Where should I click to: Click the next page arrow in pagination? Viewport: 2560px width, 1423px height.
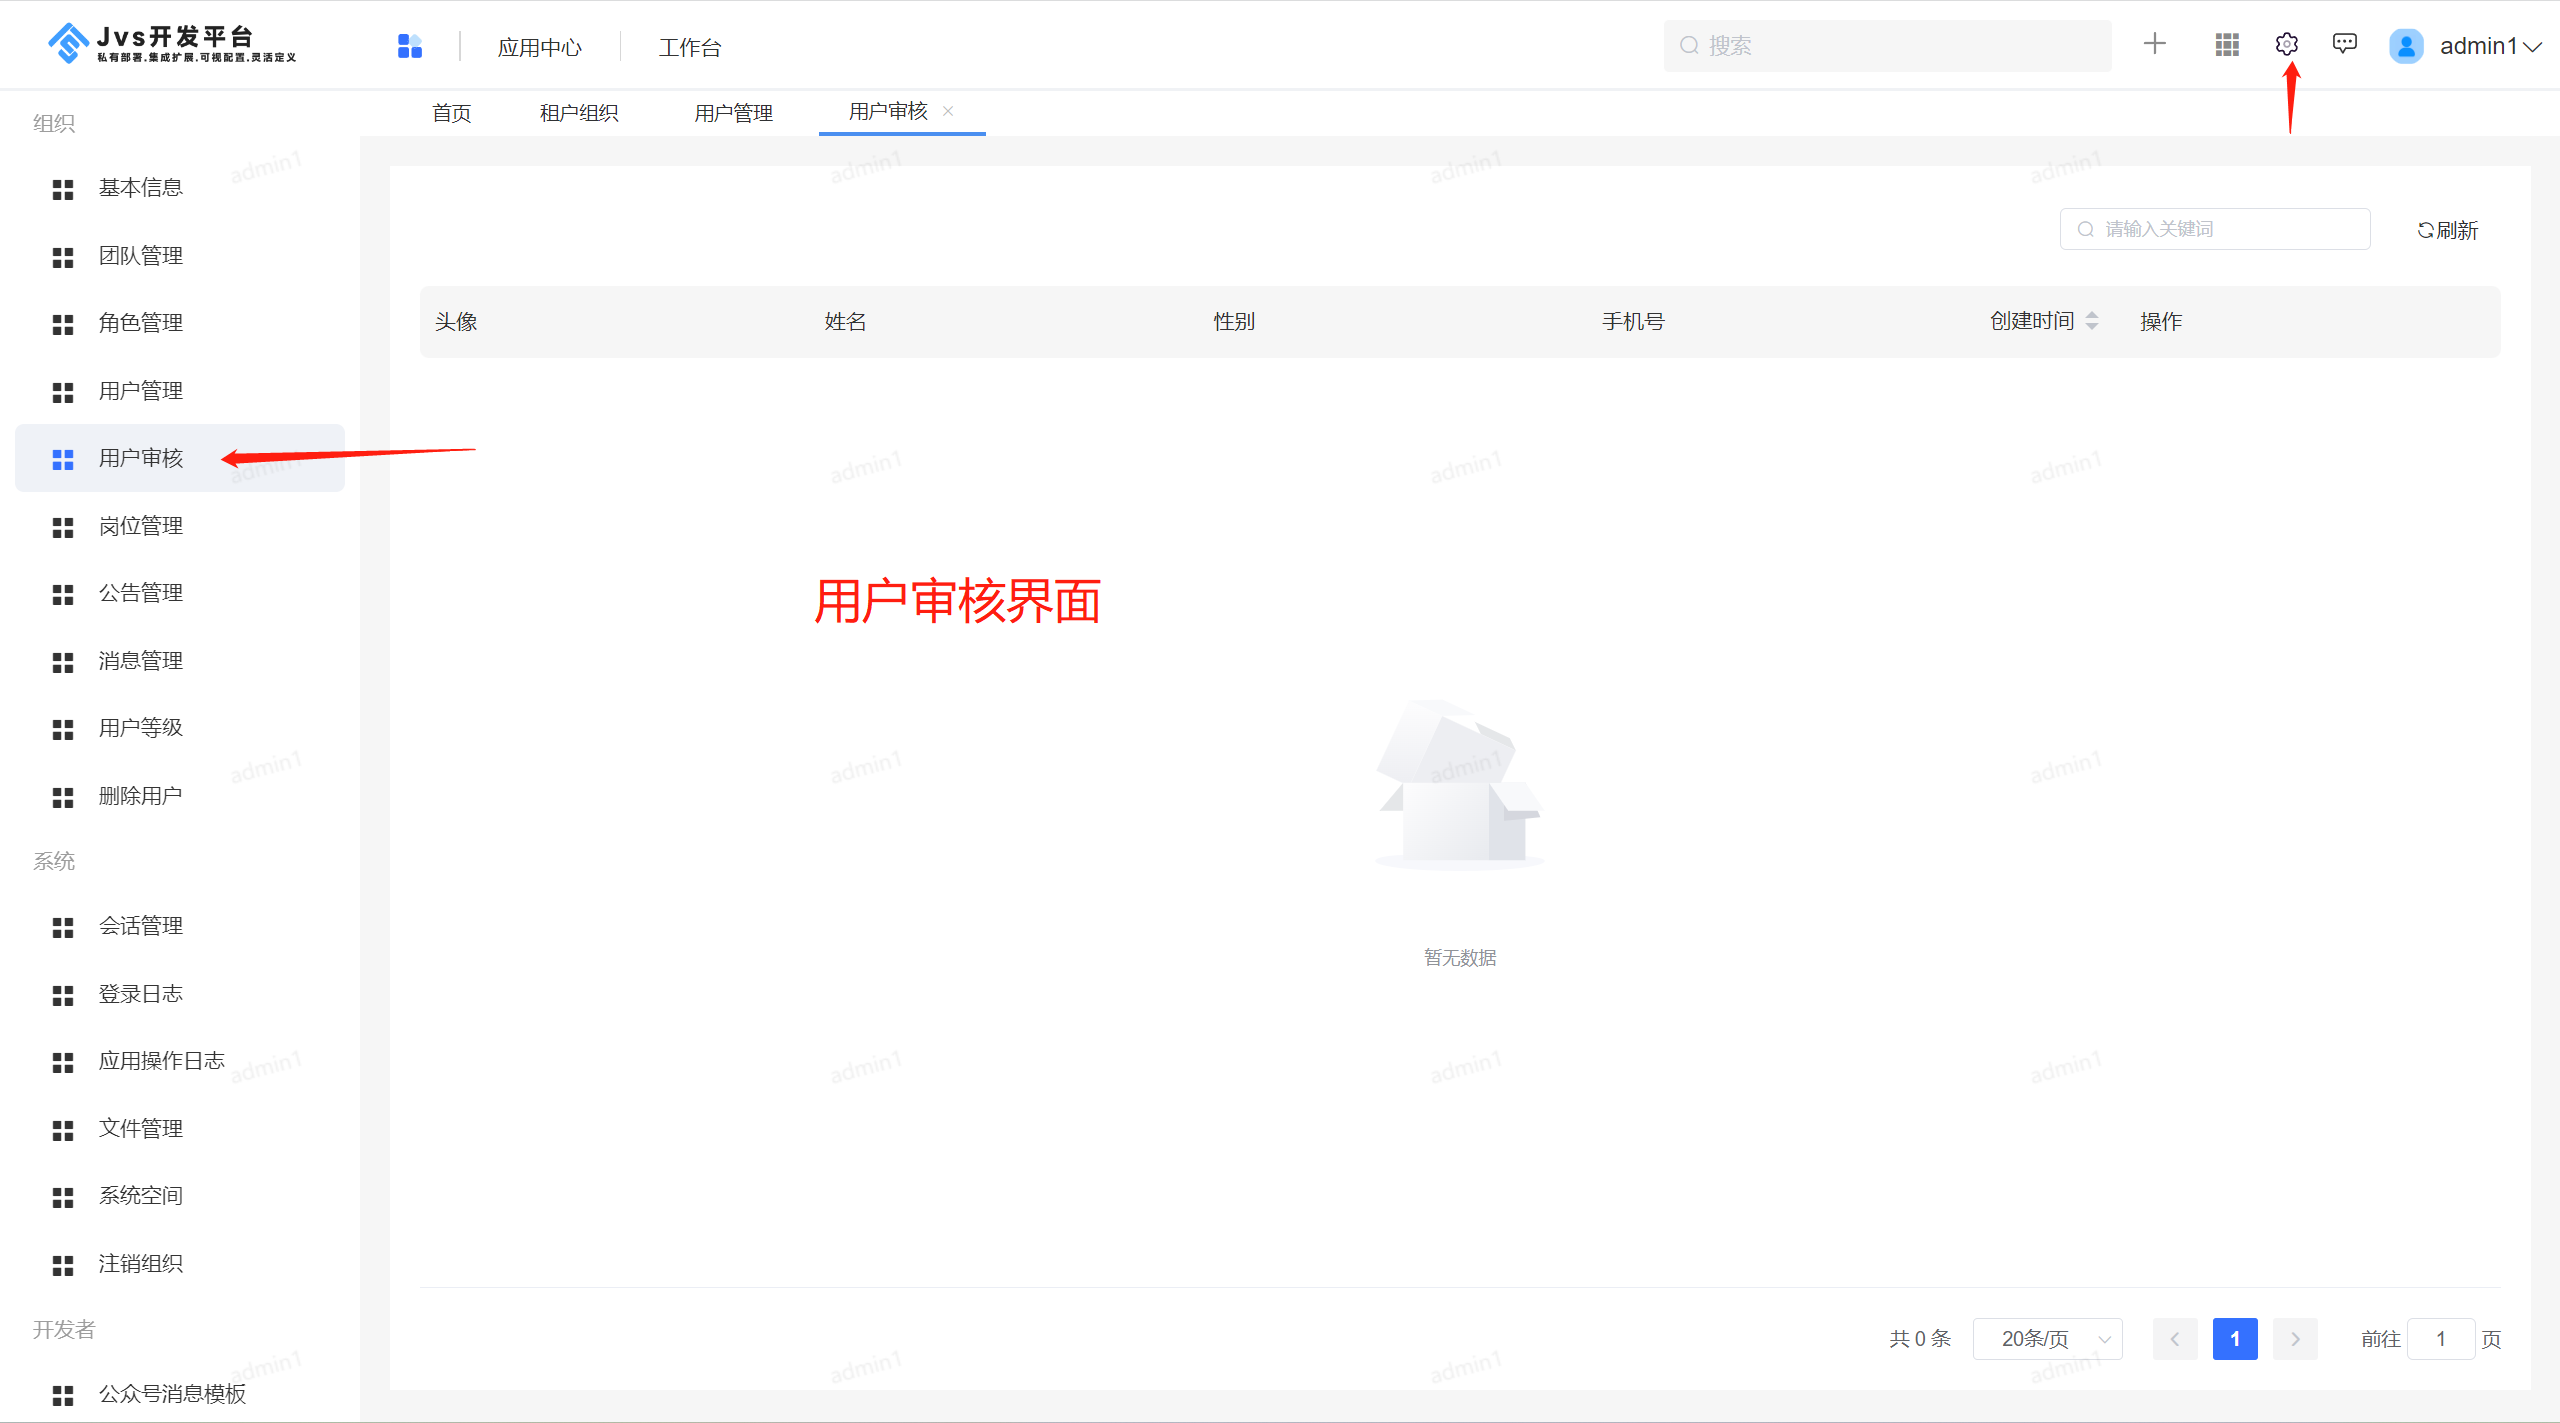coord(2295,1339)
